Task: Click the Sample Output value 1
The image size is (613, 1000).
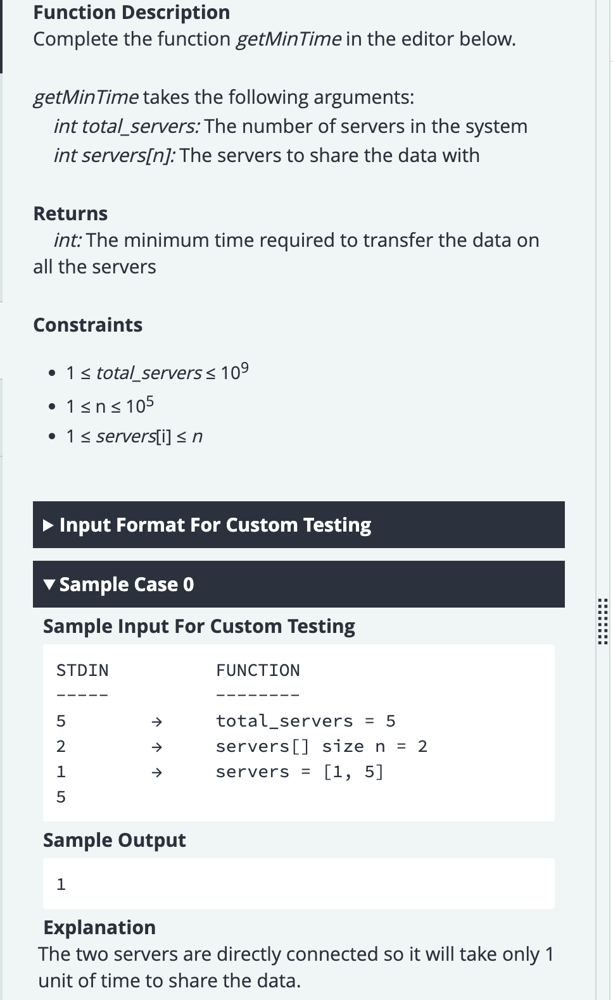Action: [x=61, y=884]
